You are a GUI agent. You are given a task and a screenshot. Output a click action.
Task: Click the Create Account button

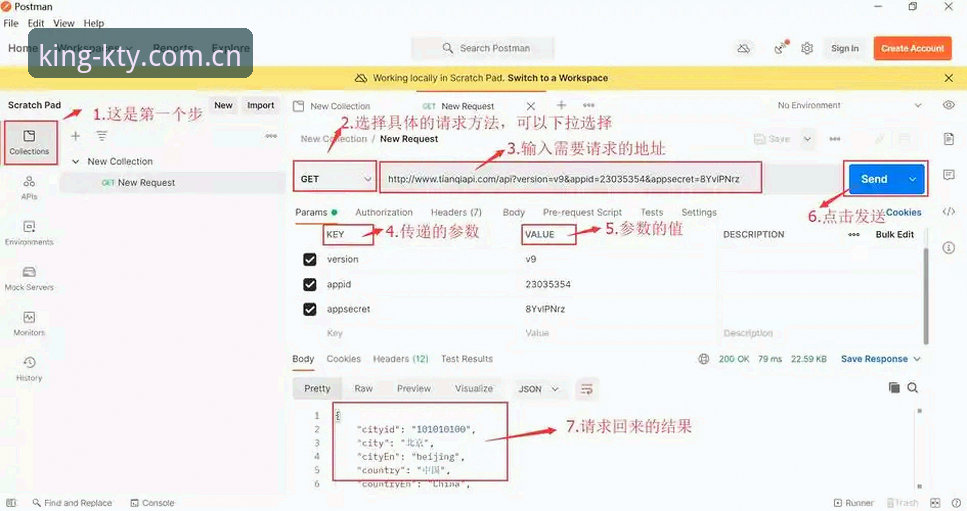coord(912,48)
